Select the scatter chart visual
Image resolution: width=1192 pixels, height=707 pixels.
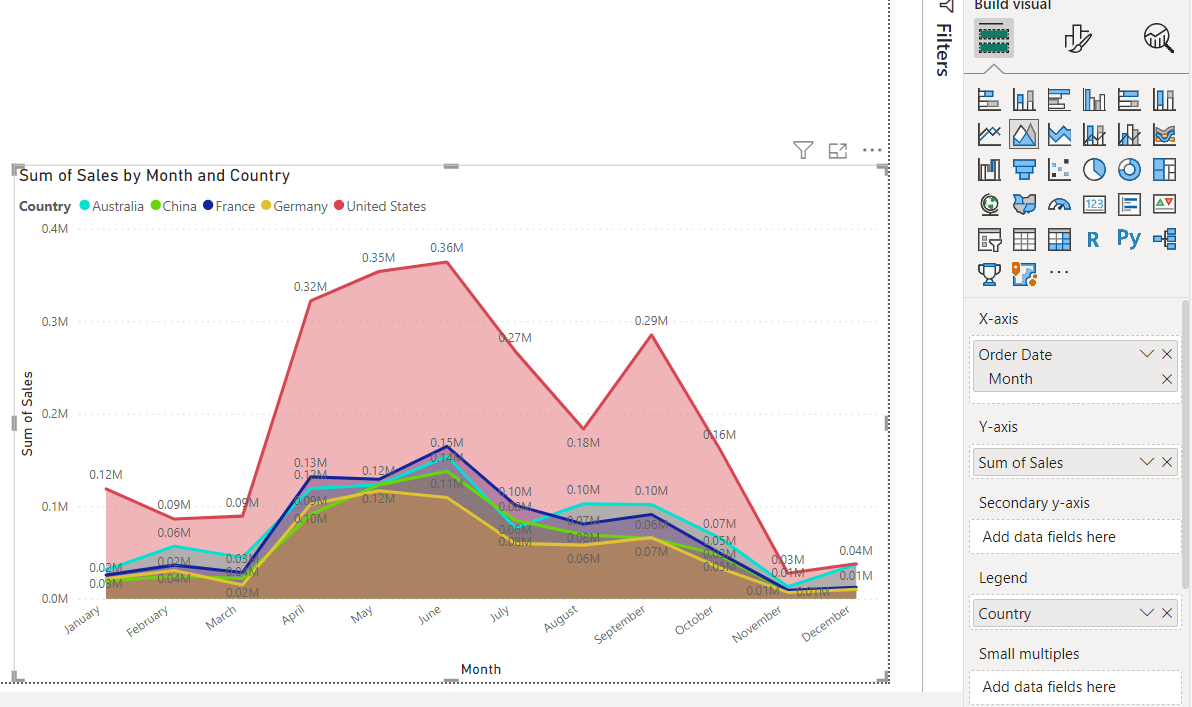pos(1059,169)
